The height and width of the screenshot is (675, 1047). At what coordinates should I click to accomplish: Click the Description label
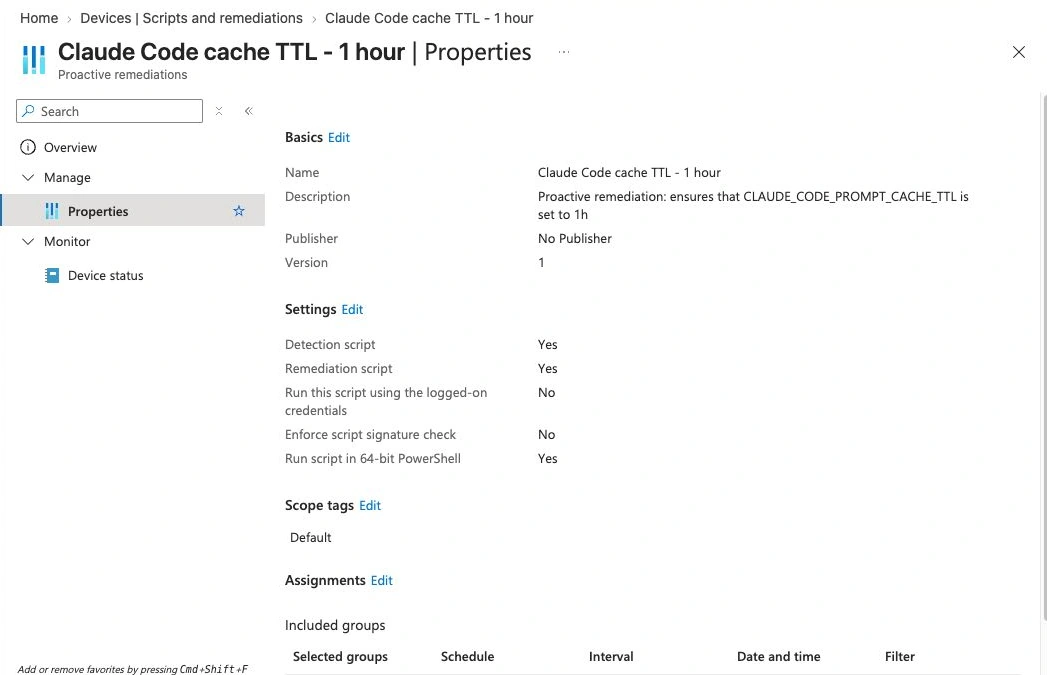point(317,196)
